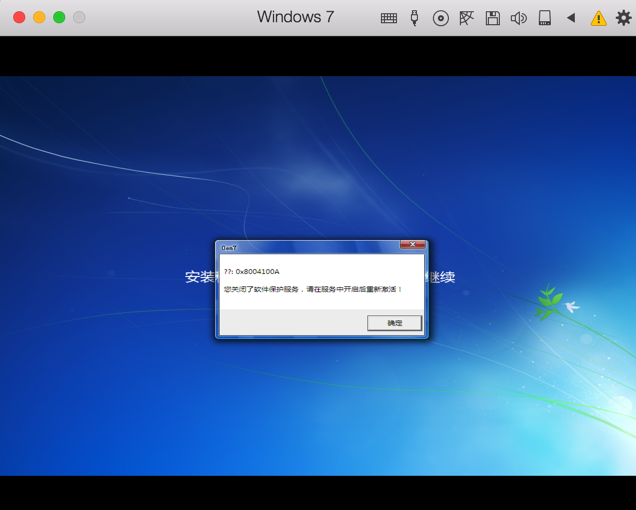This screenshot has height=510, width=636.
Task: Open the CD/DVD drive icon
Action: point(440,18)
